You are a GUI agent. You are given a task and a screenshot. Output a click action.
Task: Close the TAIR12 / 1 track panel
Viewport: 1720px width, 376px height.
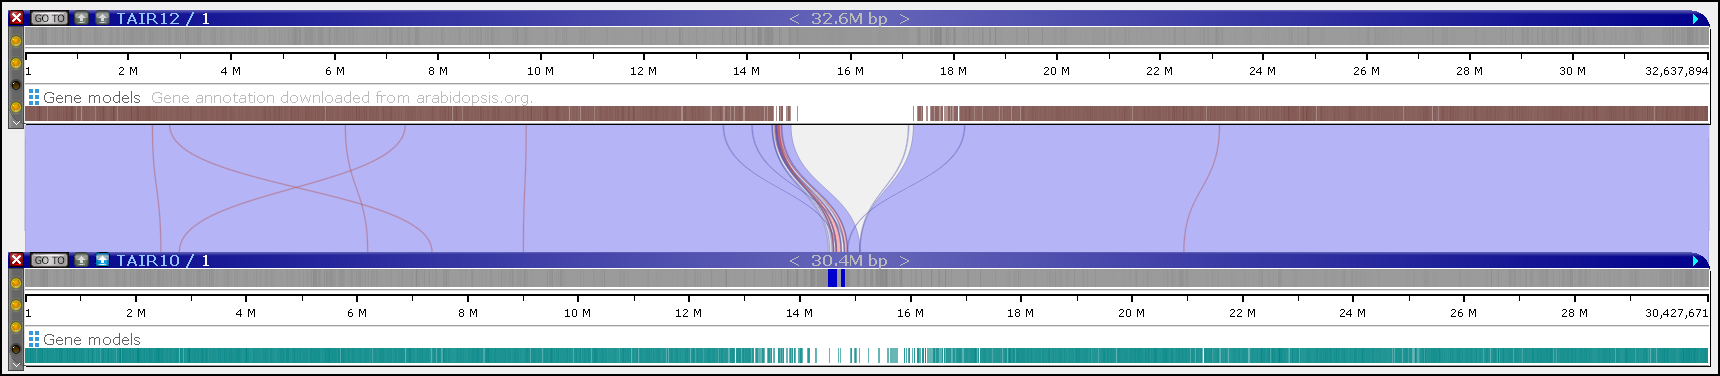pos(16,18)
